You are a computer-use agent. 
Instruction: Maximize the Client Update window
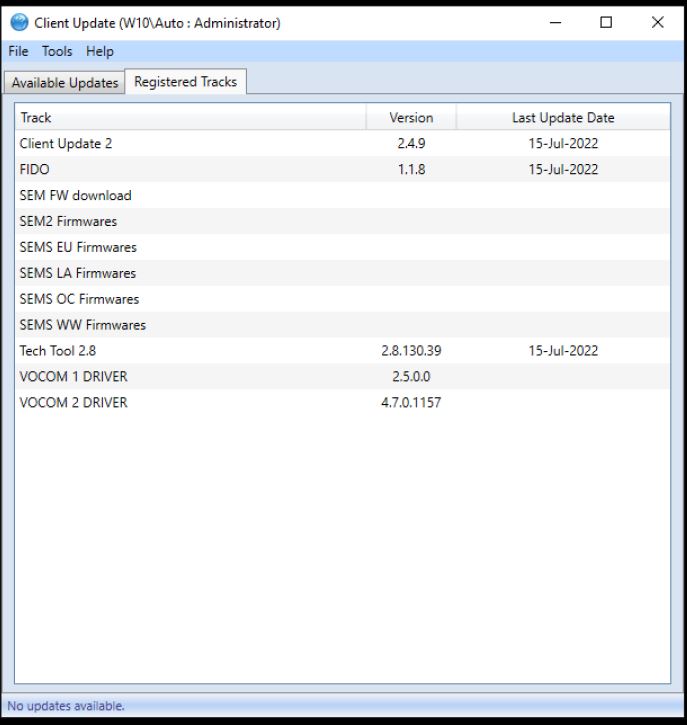tap(606, 22)
